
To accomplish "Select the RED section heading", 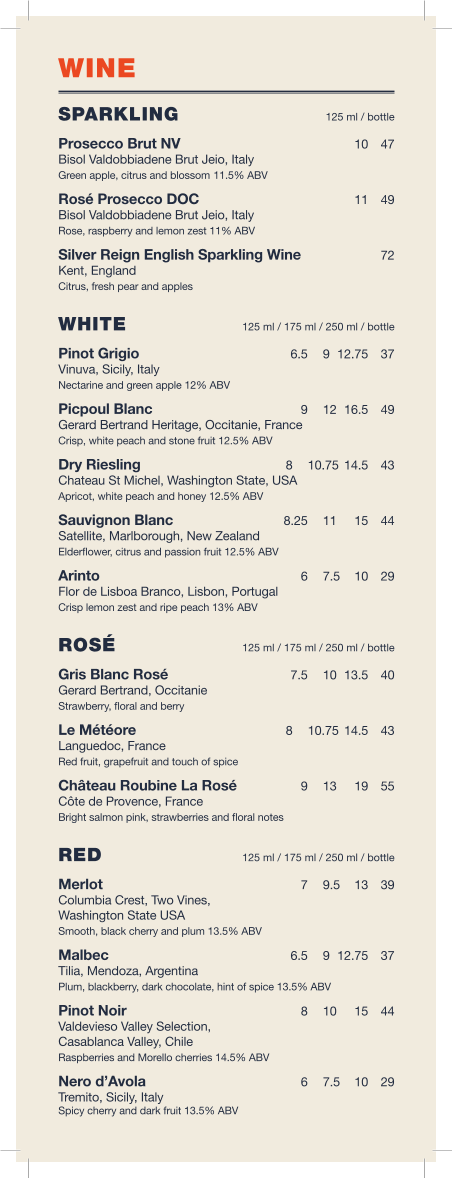I will tap(80, 855).
